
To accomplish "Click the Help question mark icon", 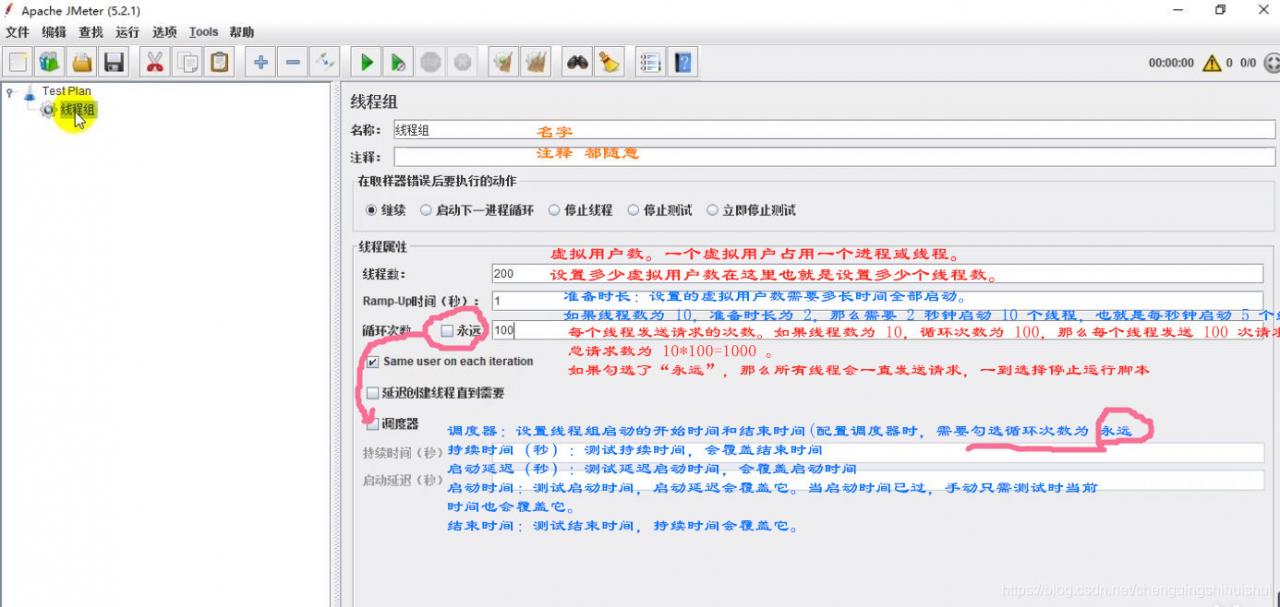I will (683, 62).
